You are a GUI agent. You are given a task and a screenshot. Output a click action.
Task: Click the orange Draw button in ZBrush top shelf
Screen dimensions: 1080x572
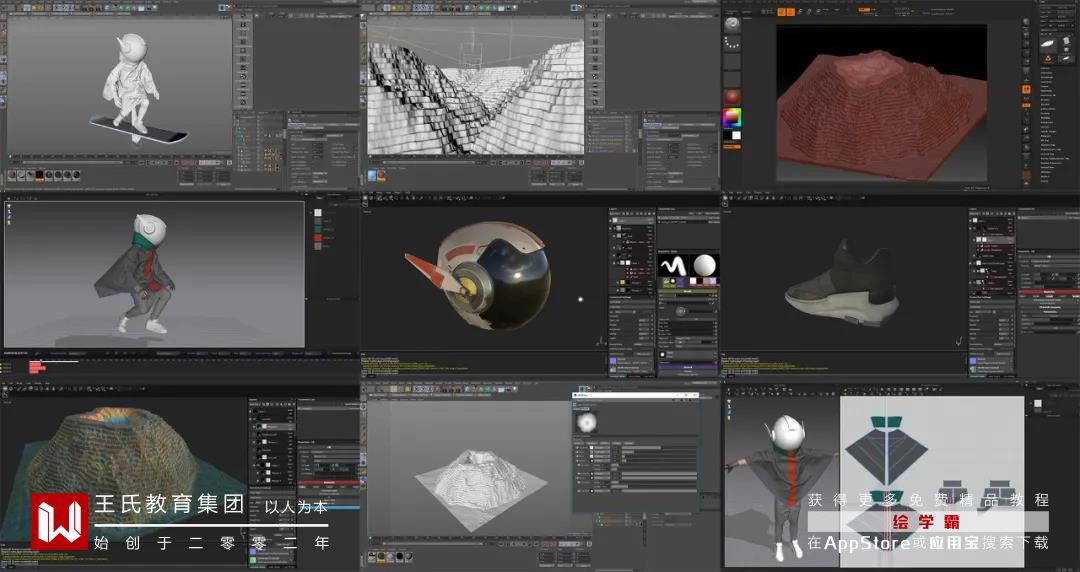(x=791, y=12)
